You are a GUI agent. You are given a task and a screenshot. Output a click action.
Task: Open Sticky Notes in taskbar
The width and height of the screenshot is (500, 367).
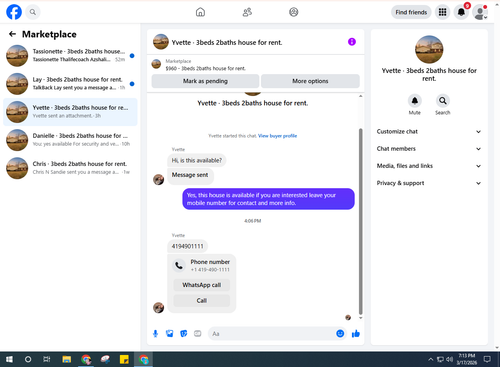[x=124, y=359]
